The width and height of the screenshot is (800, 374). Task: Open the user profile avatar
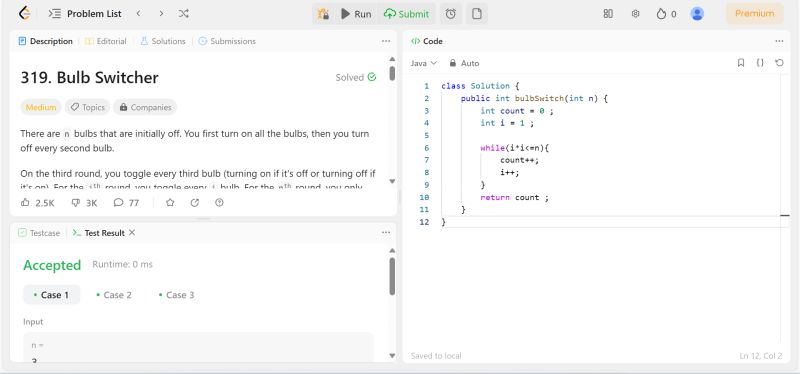[x=697, y=14]
